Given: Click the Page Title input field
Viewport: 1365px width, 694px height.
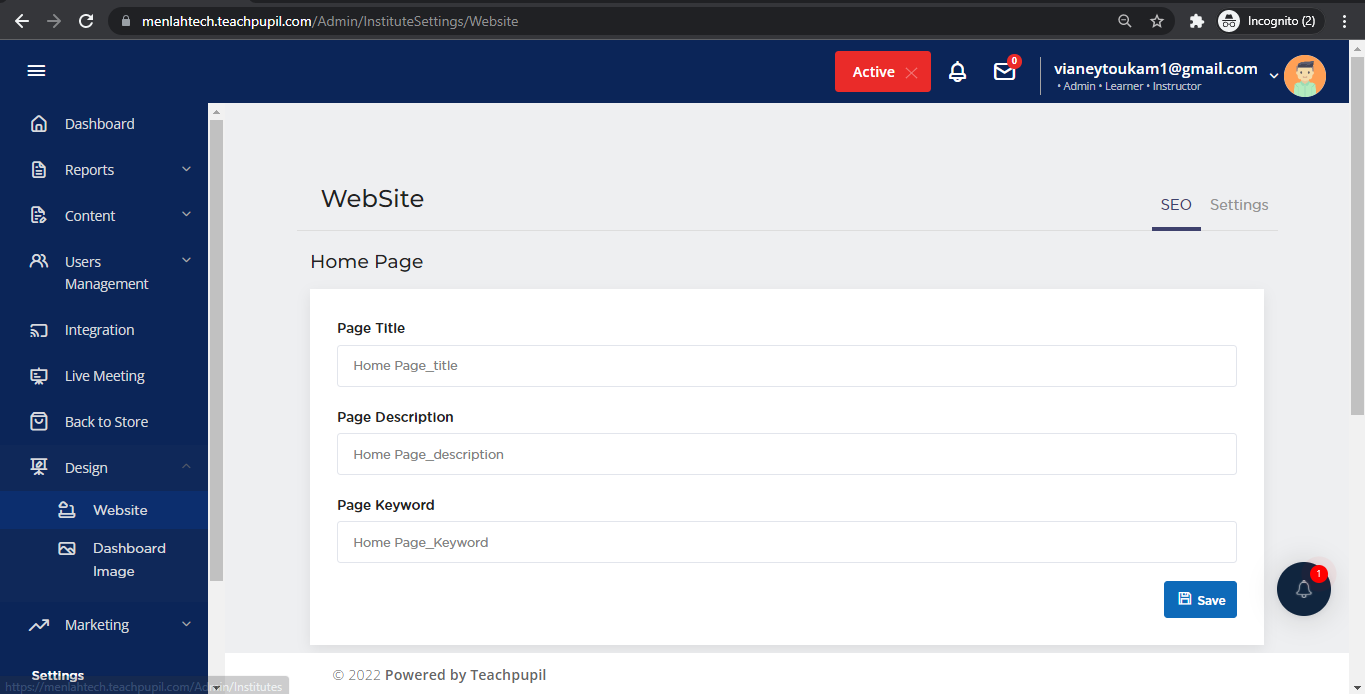Looking at the screenshot, I should 786,366.
